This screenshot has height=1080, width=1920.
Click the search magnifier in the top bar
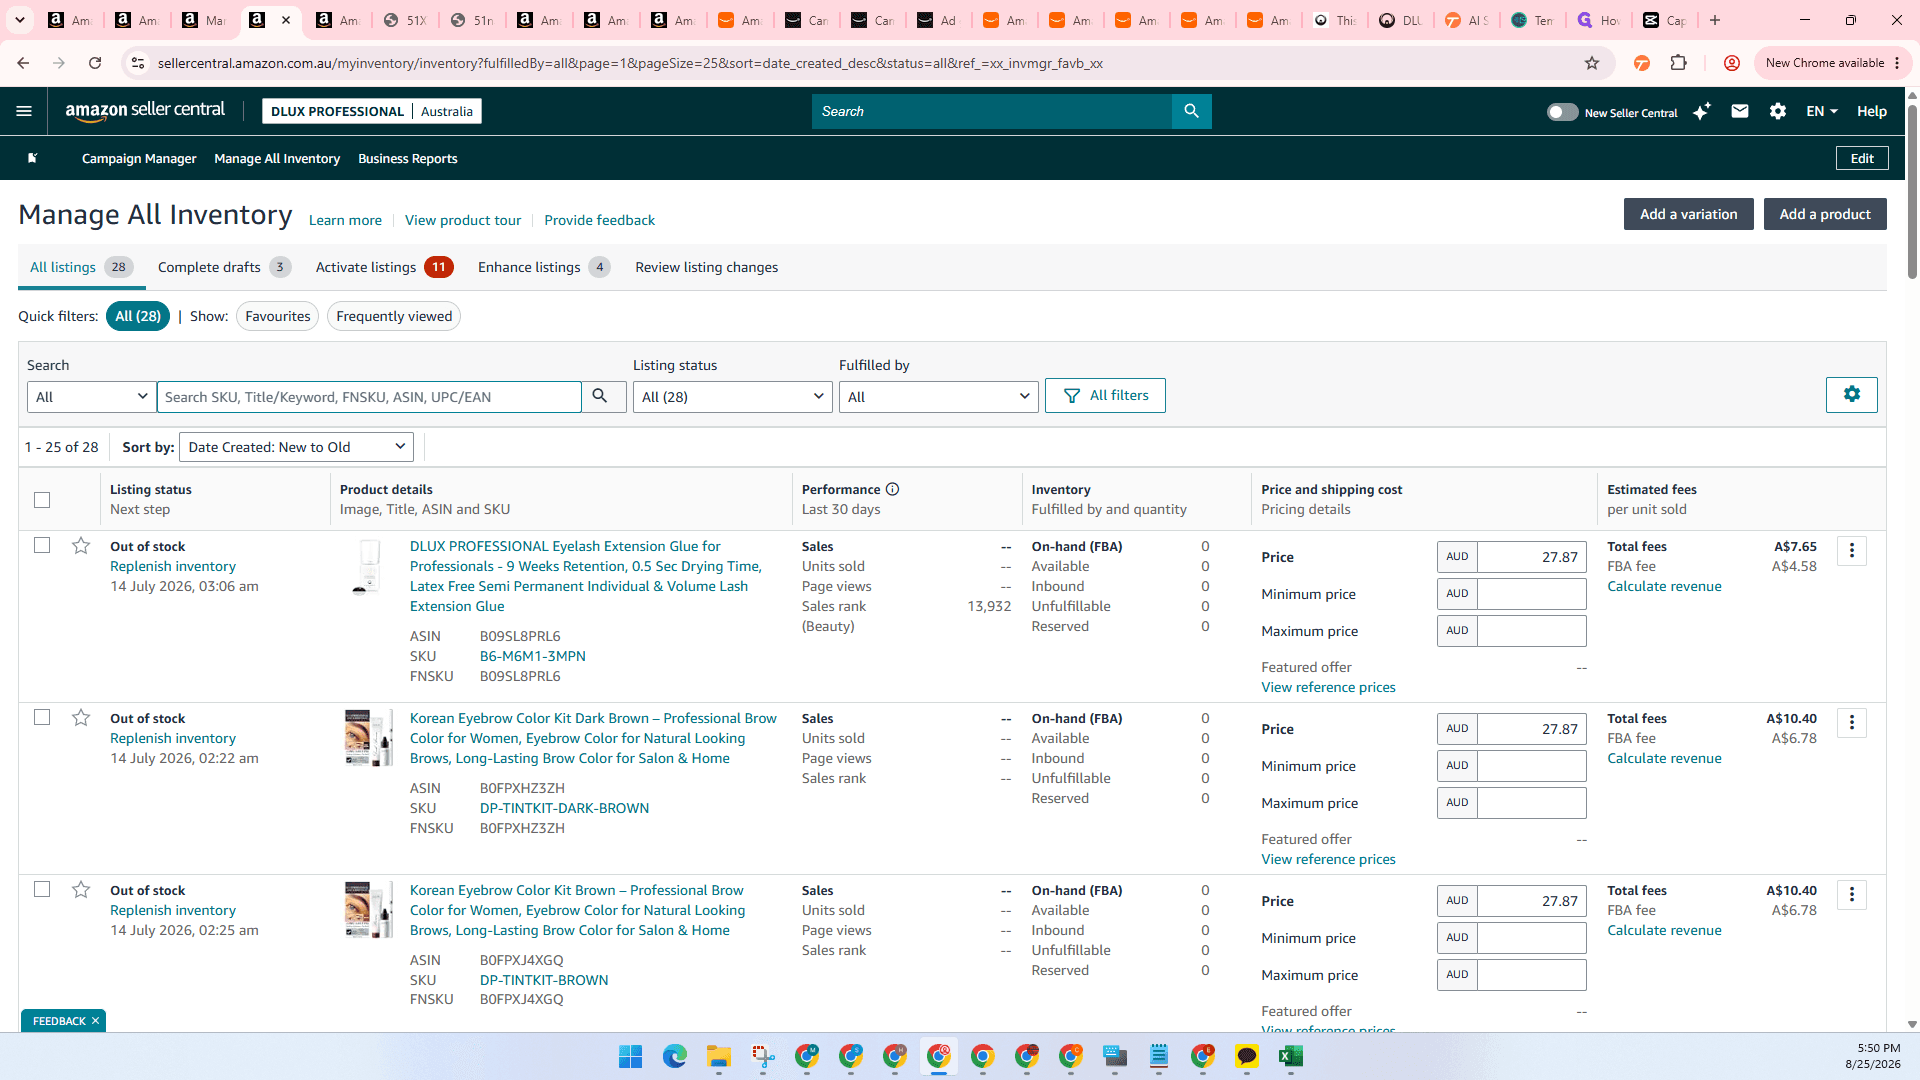pos(1191,111)
